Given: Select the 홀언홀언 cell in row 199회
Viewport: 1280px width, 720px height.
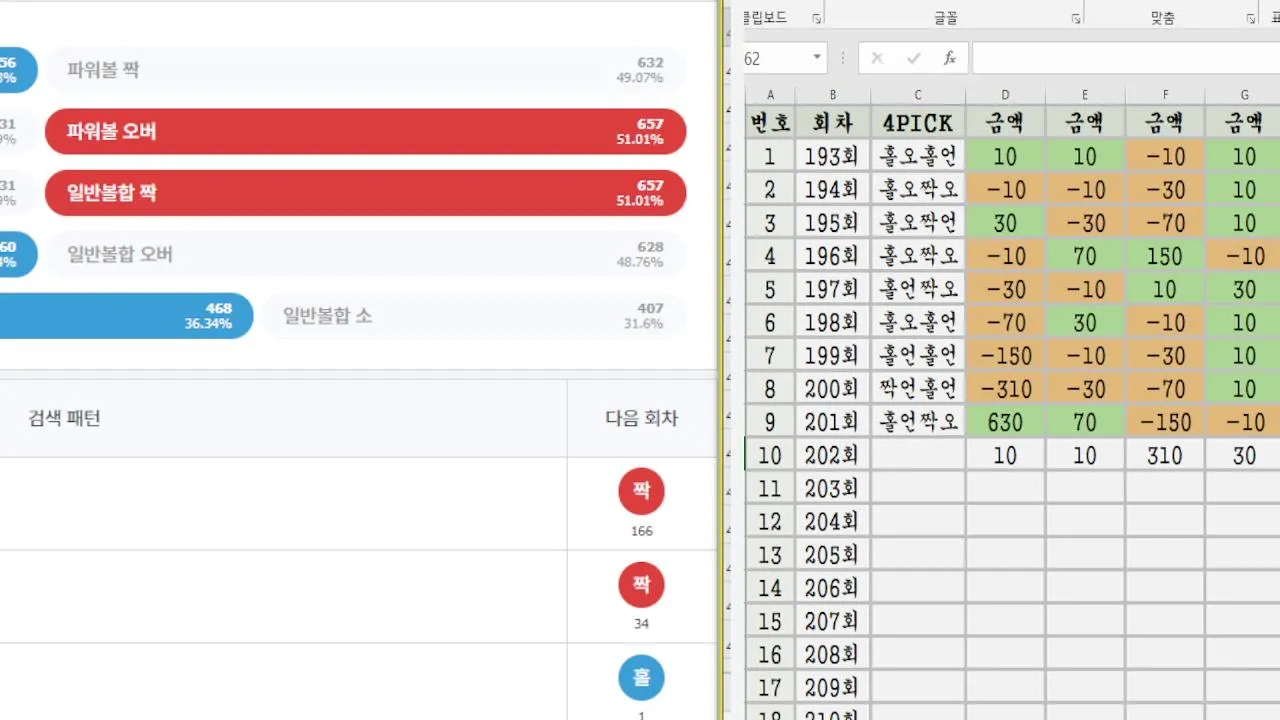Looking at the screenshot, I should 918,355.
